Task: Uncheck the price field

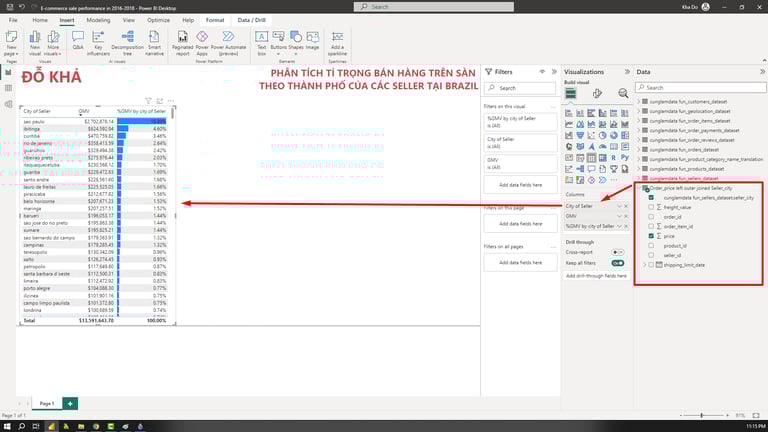Action: (x=651, y=236)
